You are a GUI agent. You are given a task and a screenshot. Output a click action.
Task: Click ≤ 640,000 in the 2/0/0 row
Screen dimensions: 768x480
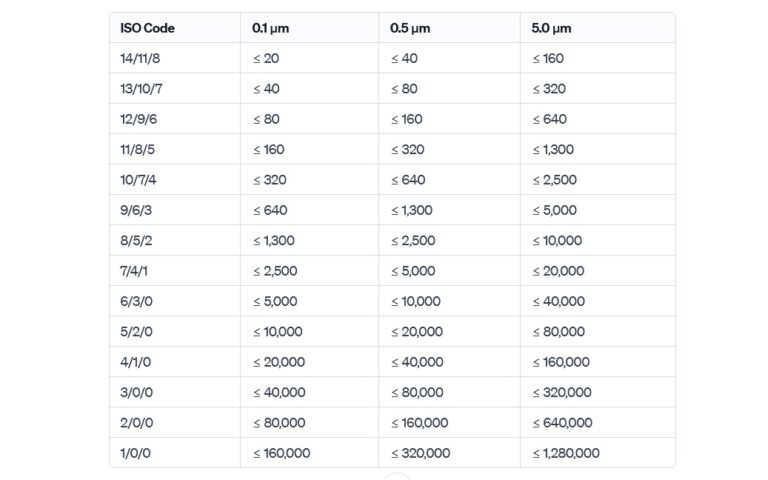pyautogui.click(x=563, y=423)
